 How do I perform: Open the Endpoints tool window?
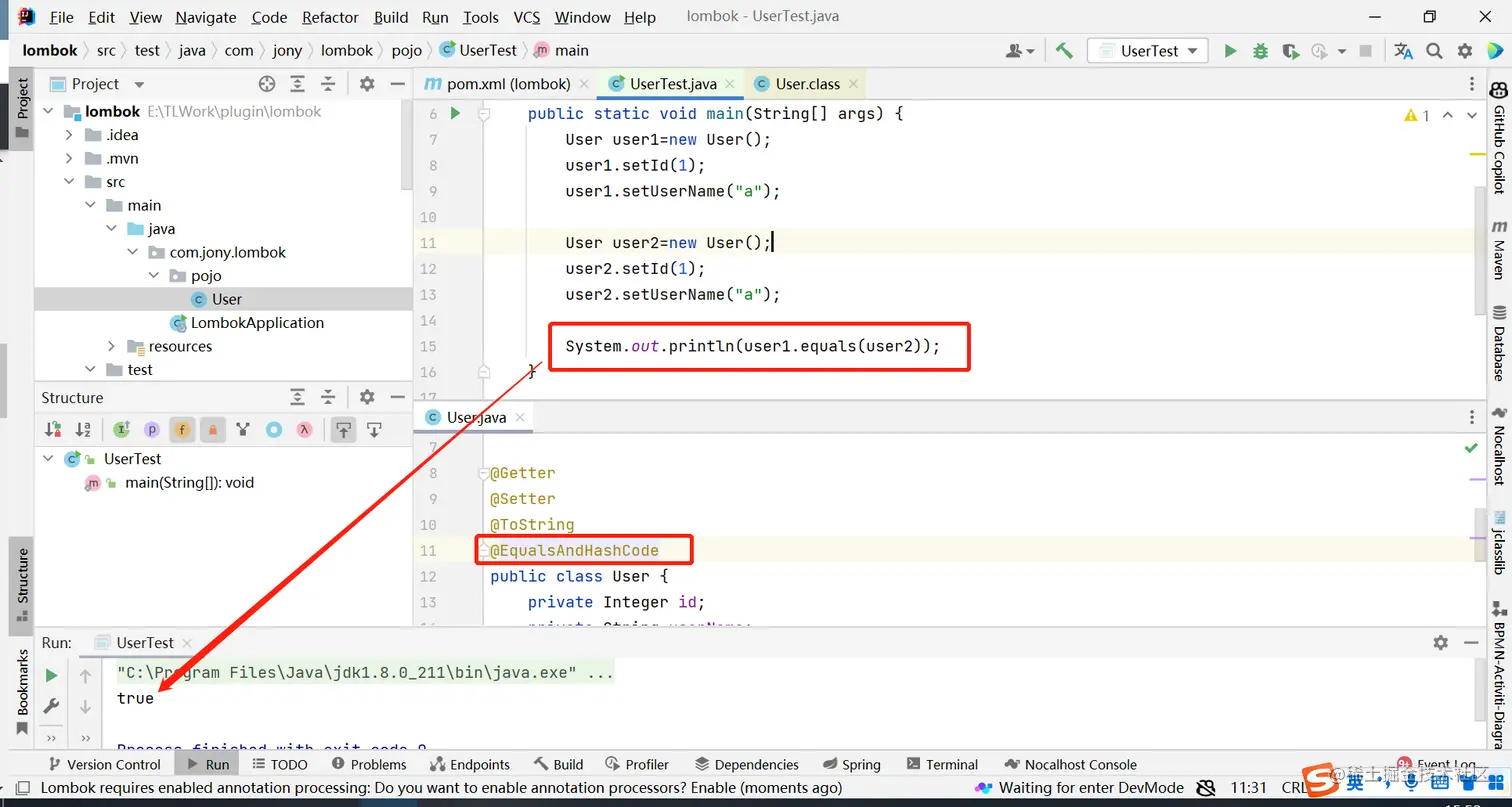coord(469,764)
